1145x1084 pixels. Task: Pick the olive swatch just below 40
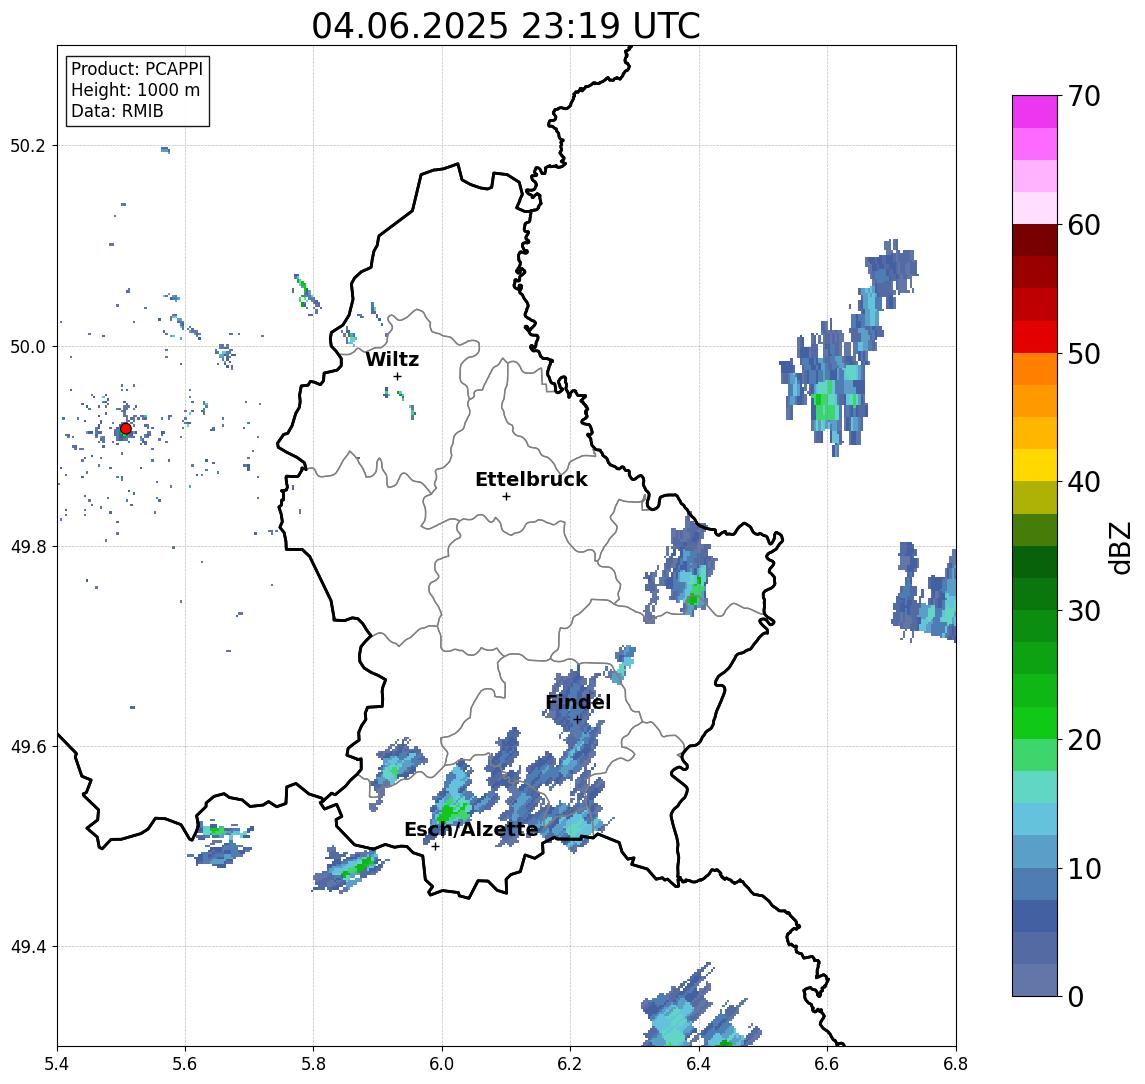1035,497
